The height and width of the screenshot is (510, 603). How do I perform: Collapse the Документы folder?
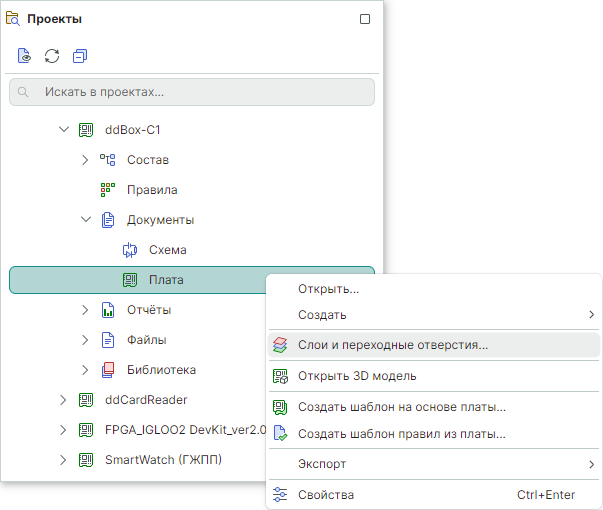86,220
